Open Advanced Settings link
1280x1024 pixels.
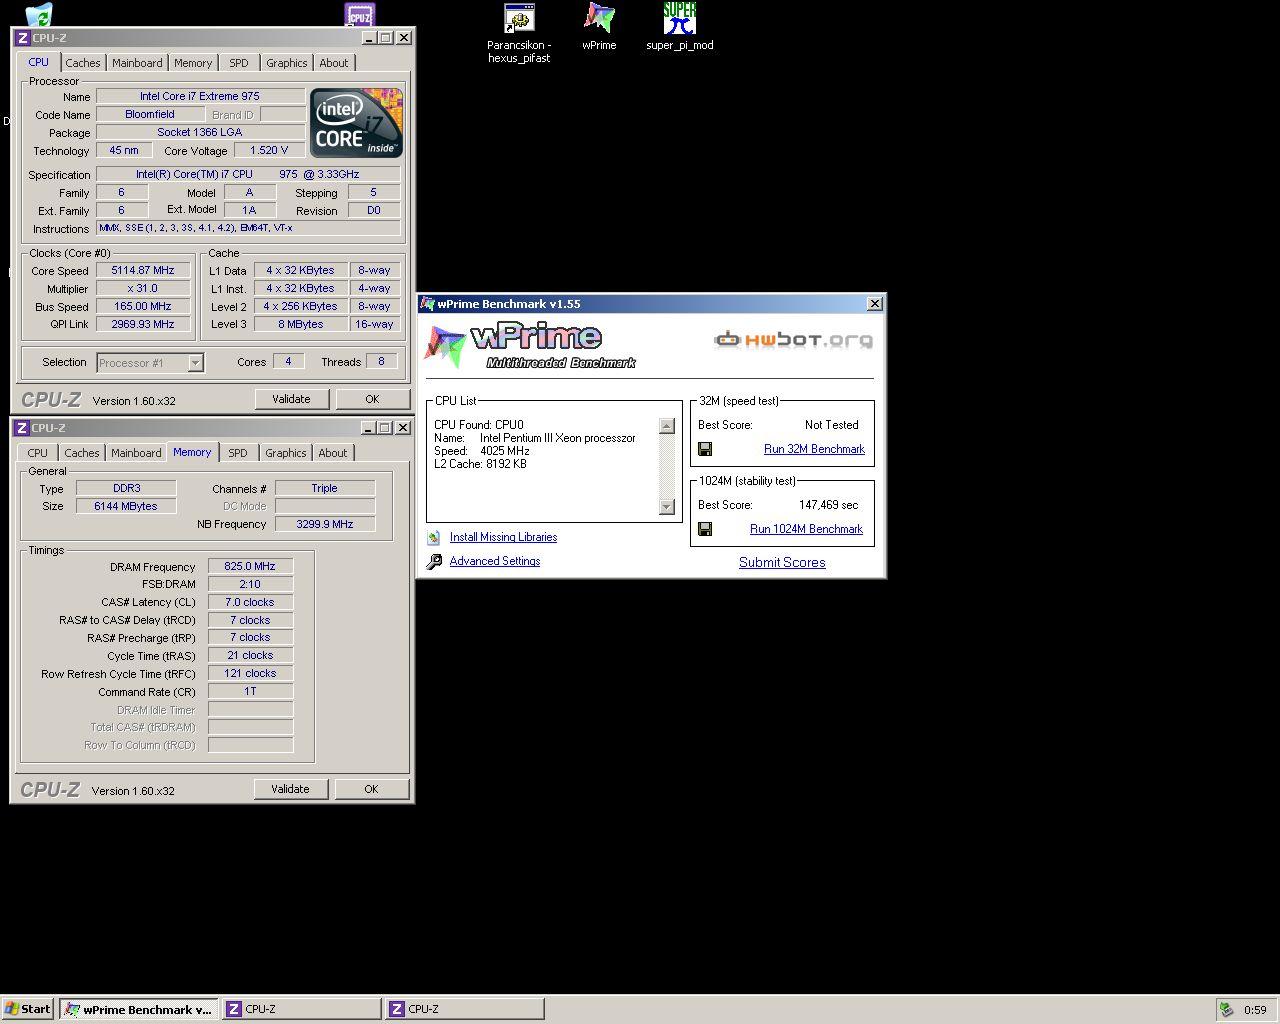point(495,562)
